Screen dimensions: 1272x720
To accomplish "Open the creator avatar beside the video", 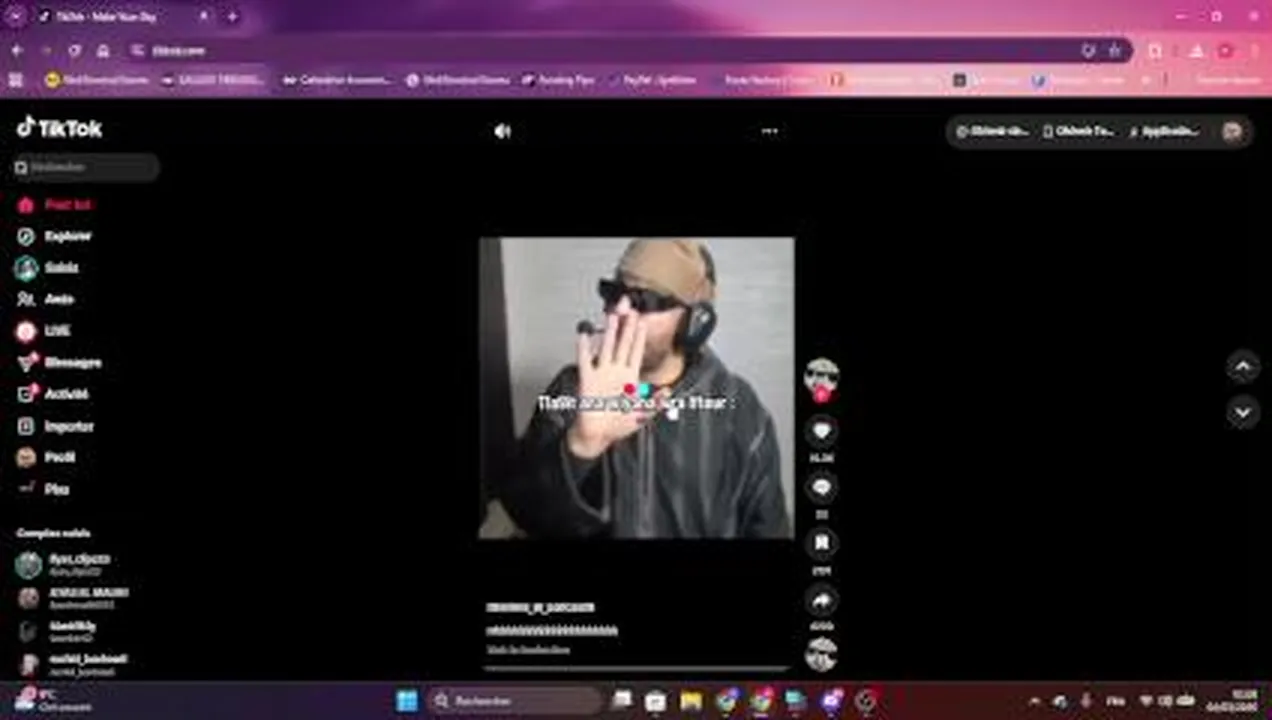I will (821, 375).
